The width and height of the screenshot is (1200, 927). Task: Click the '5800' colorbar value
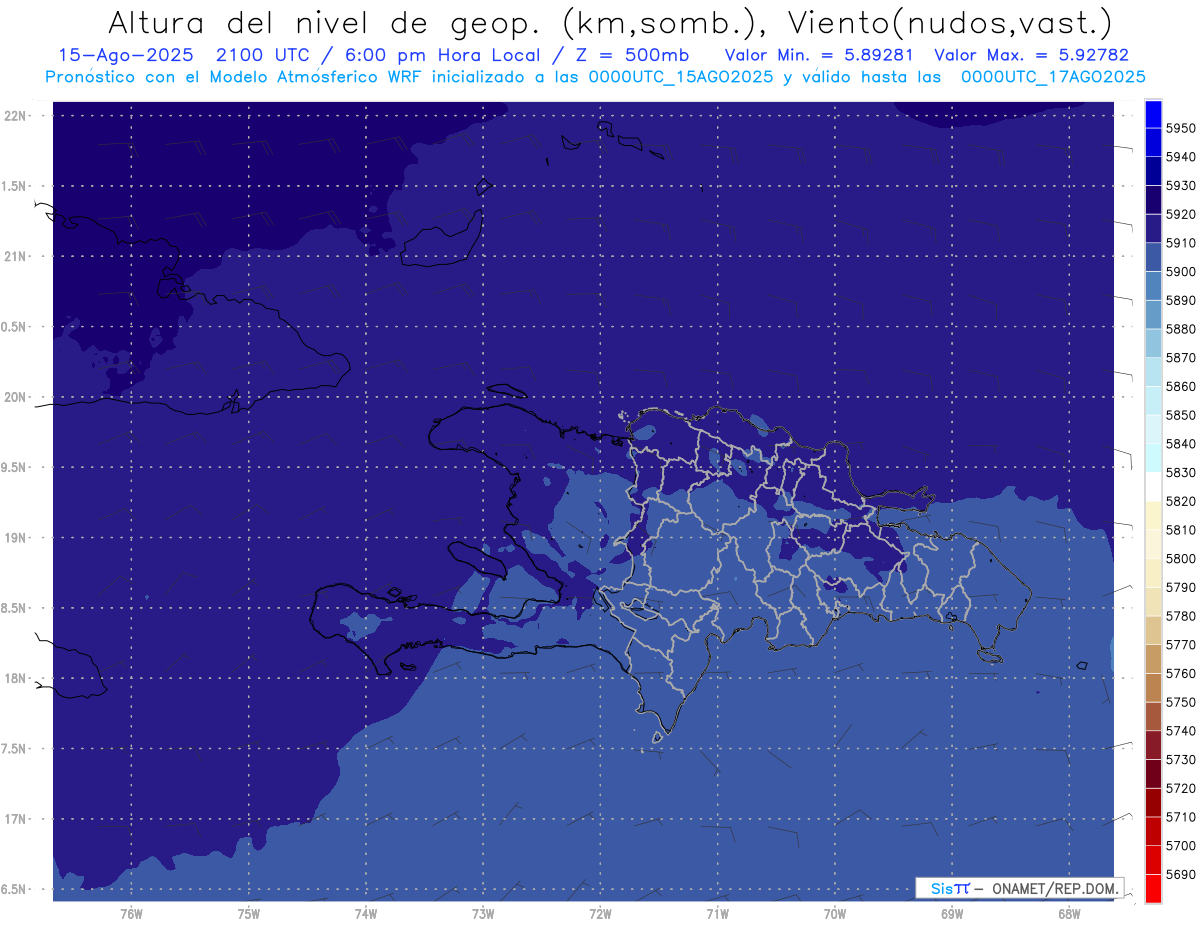1180,559
